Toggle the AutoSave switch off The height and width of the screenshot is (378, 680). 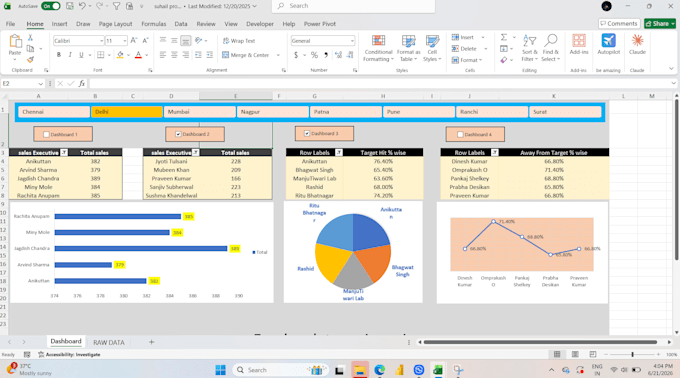pyautogui.click(x=51, y=6)
